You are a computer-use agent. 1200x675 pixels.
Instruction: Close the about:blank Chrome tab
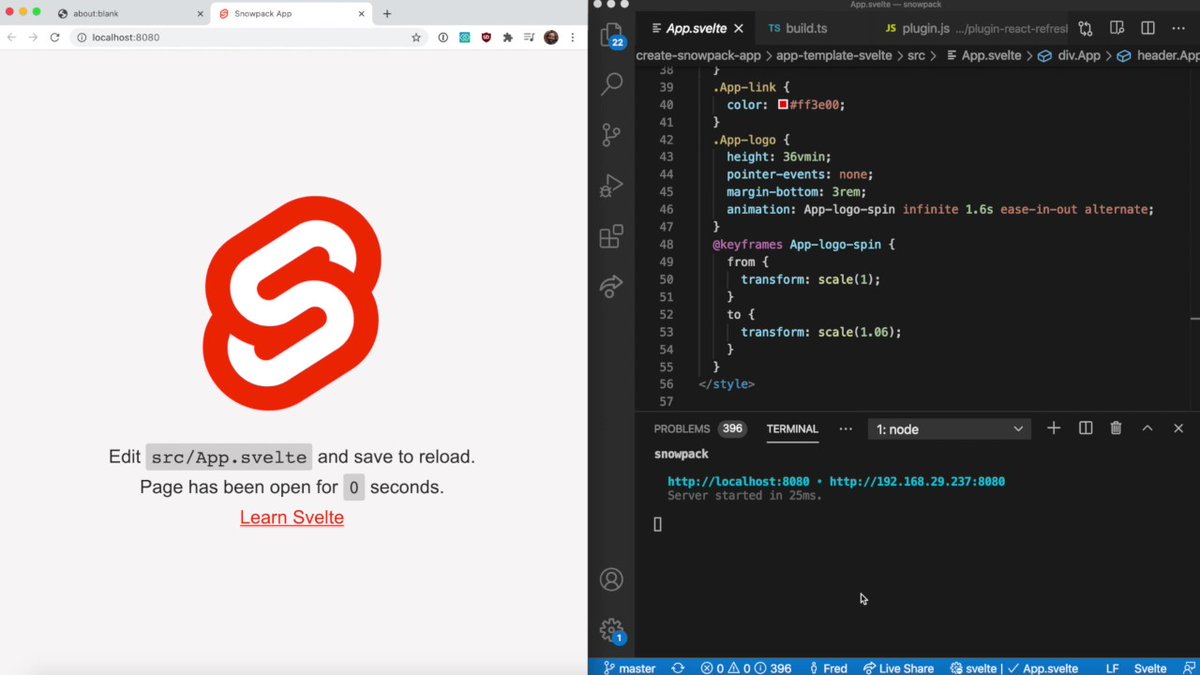pyautogui.click(x=199, y=14)
